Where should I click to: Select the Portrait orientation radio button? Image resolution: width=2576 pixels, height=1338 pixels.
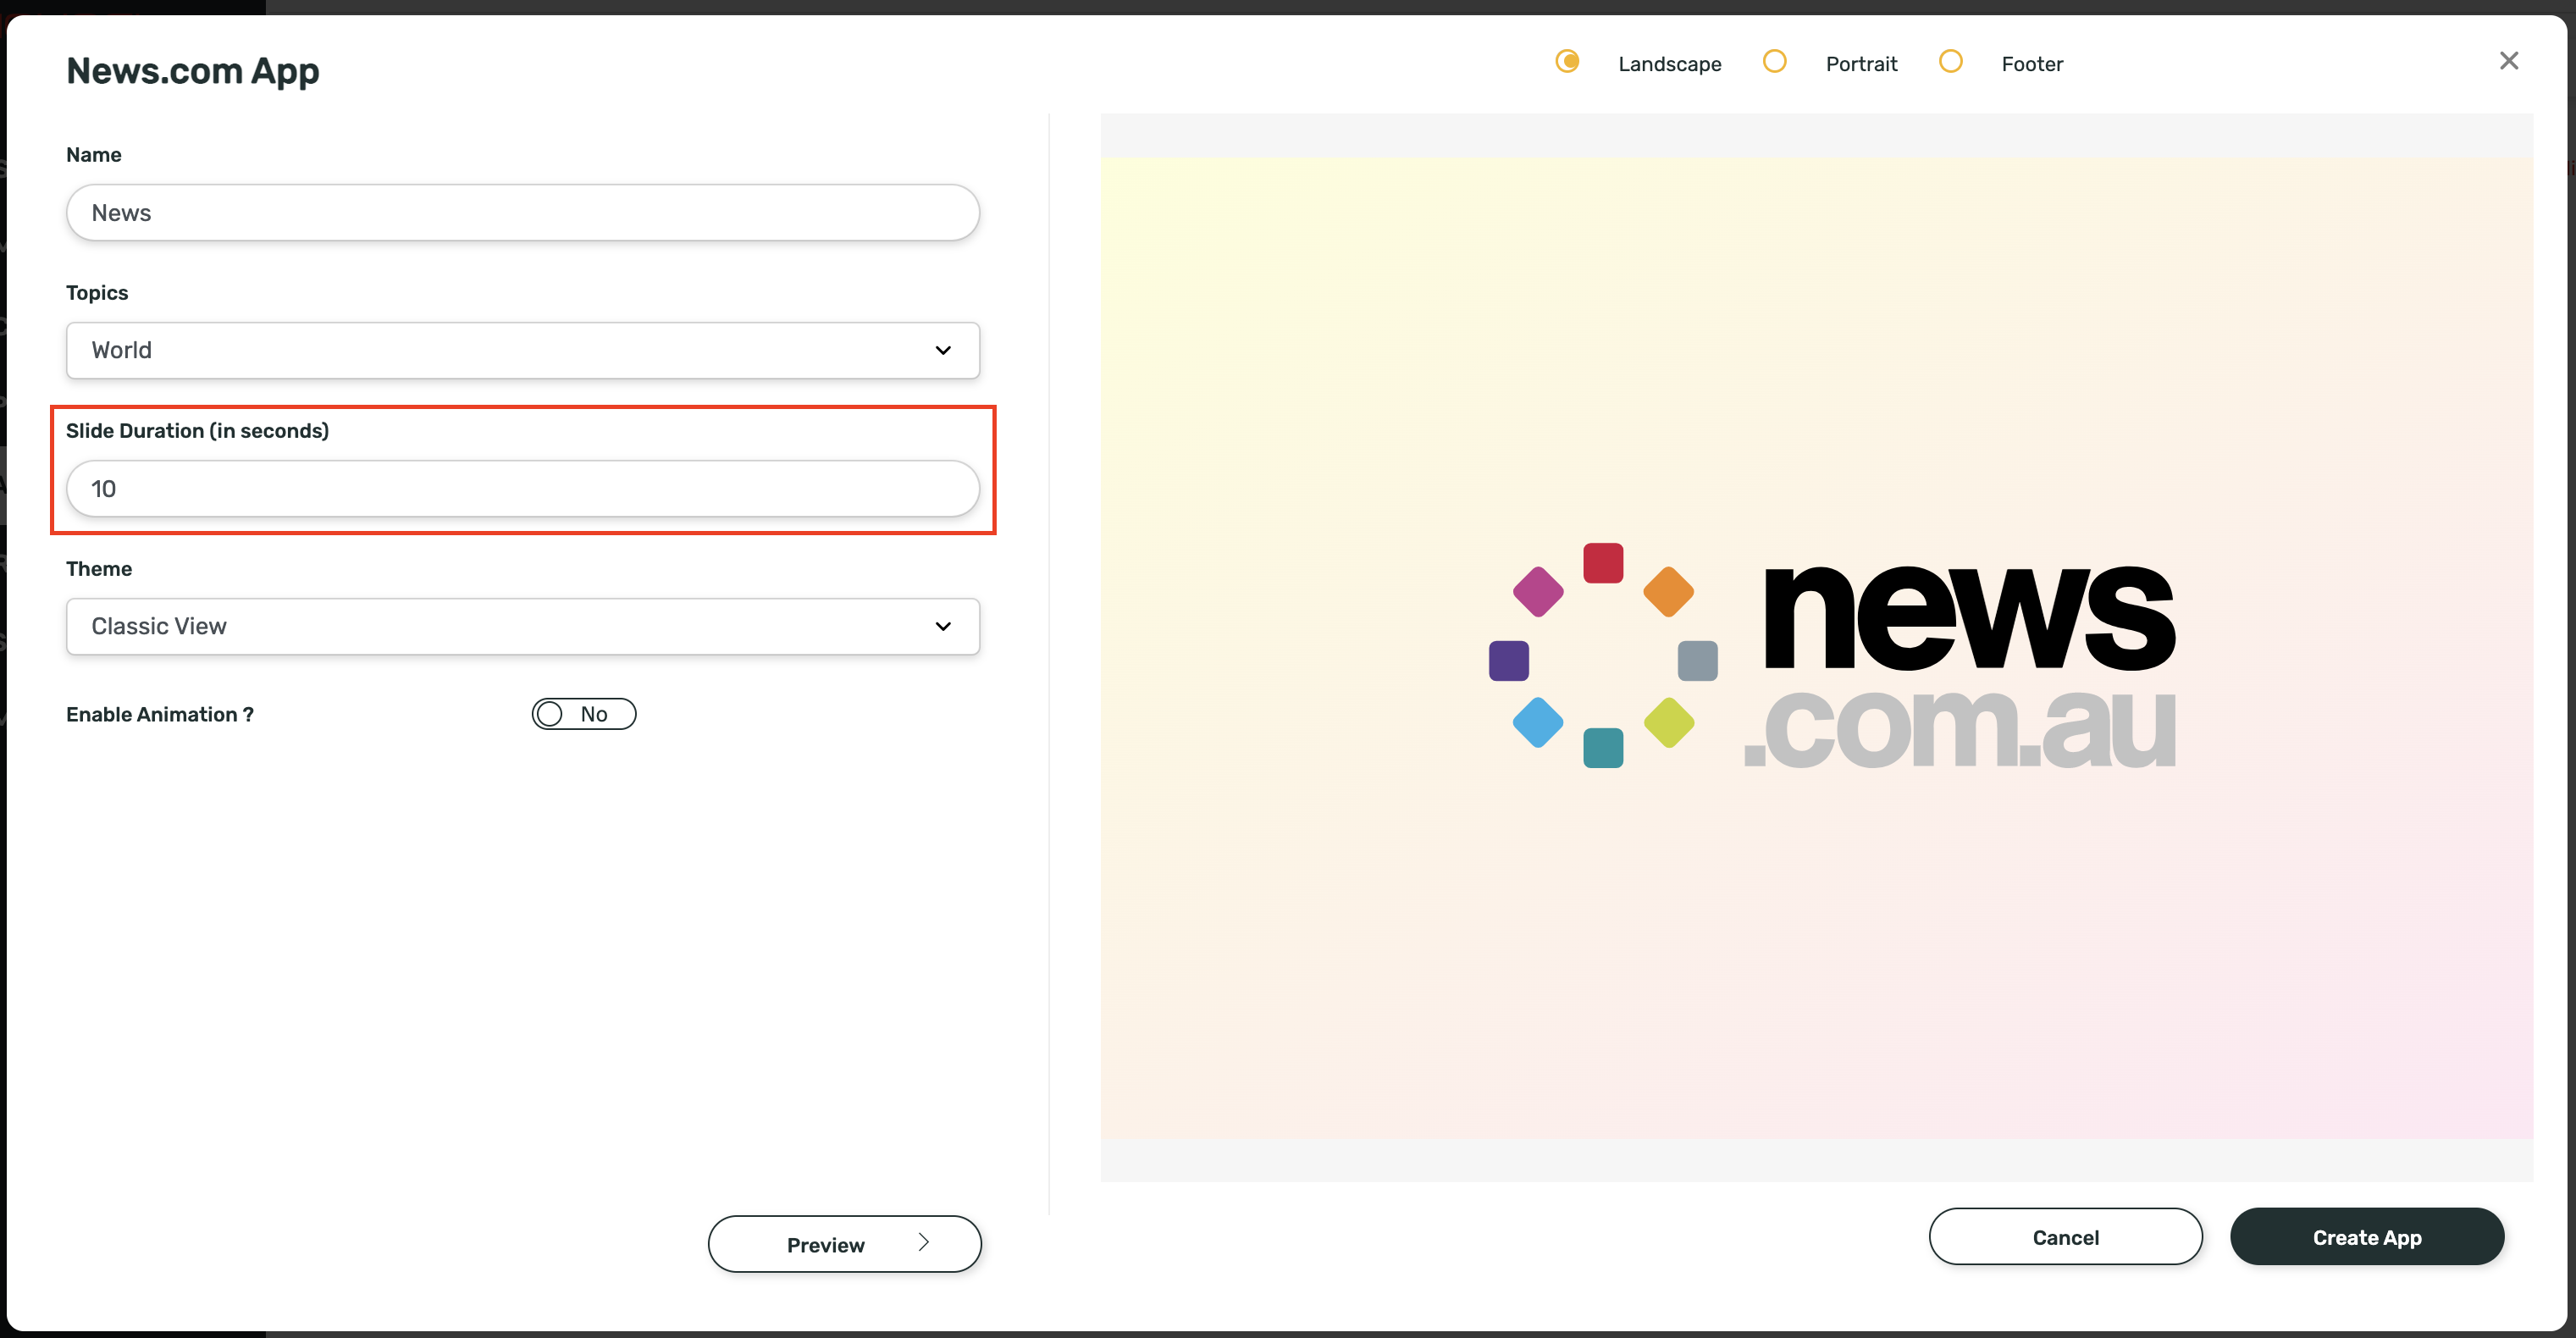[x=1774, y=62]
